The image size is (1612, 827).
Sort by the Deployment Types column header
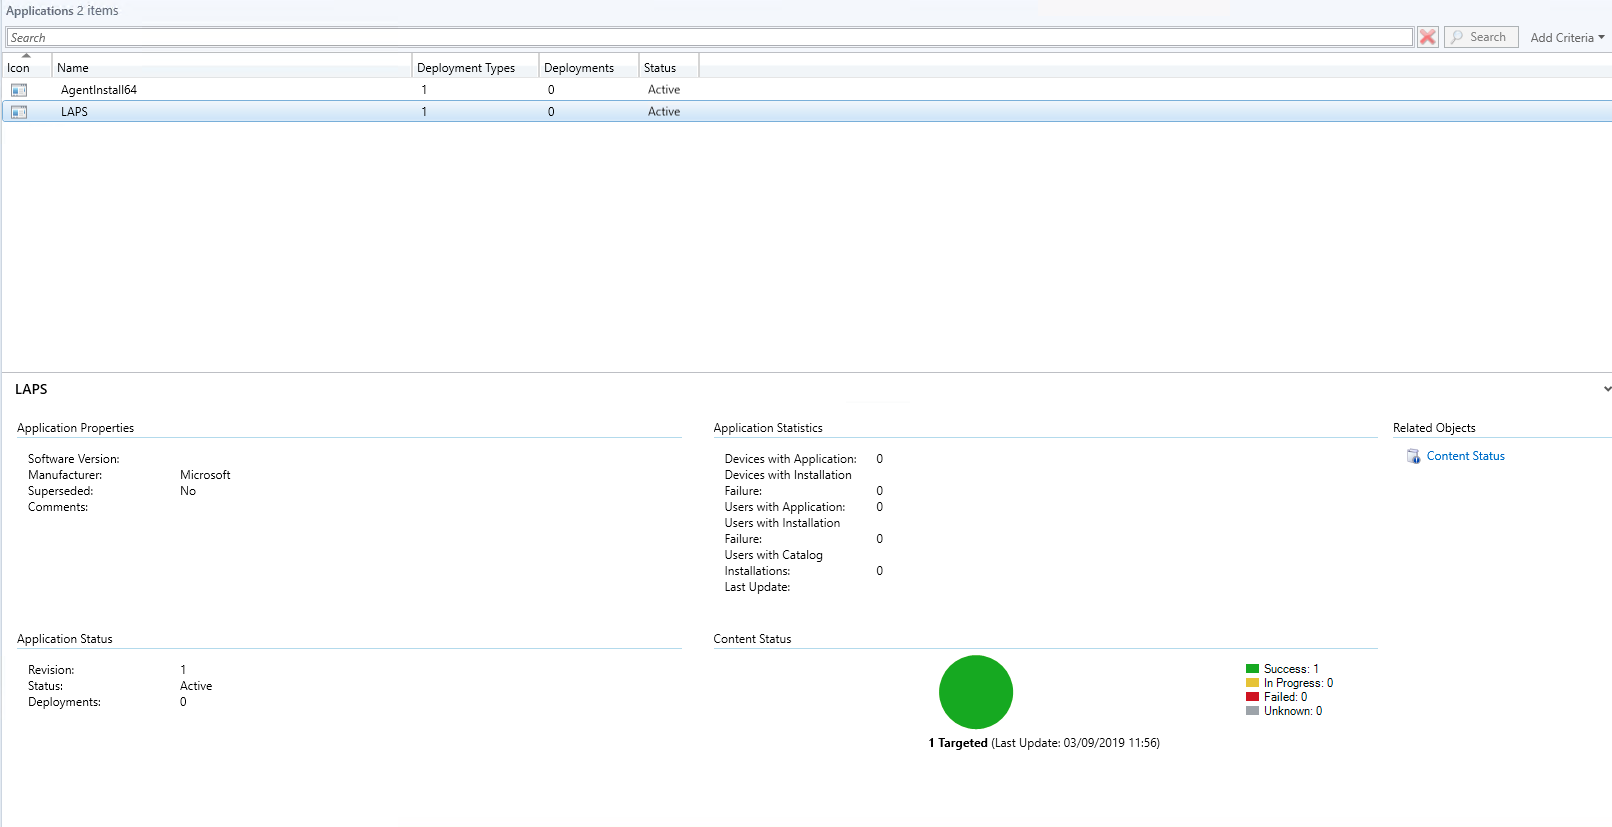point(474,68)
